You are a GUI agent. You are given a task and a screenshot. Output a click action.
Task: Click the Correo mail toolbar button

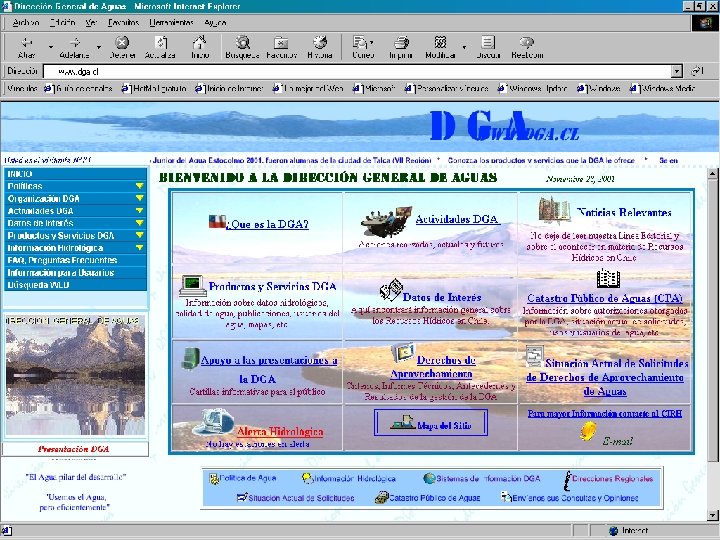coord(363,47)
